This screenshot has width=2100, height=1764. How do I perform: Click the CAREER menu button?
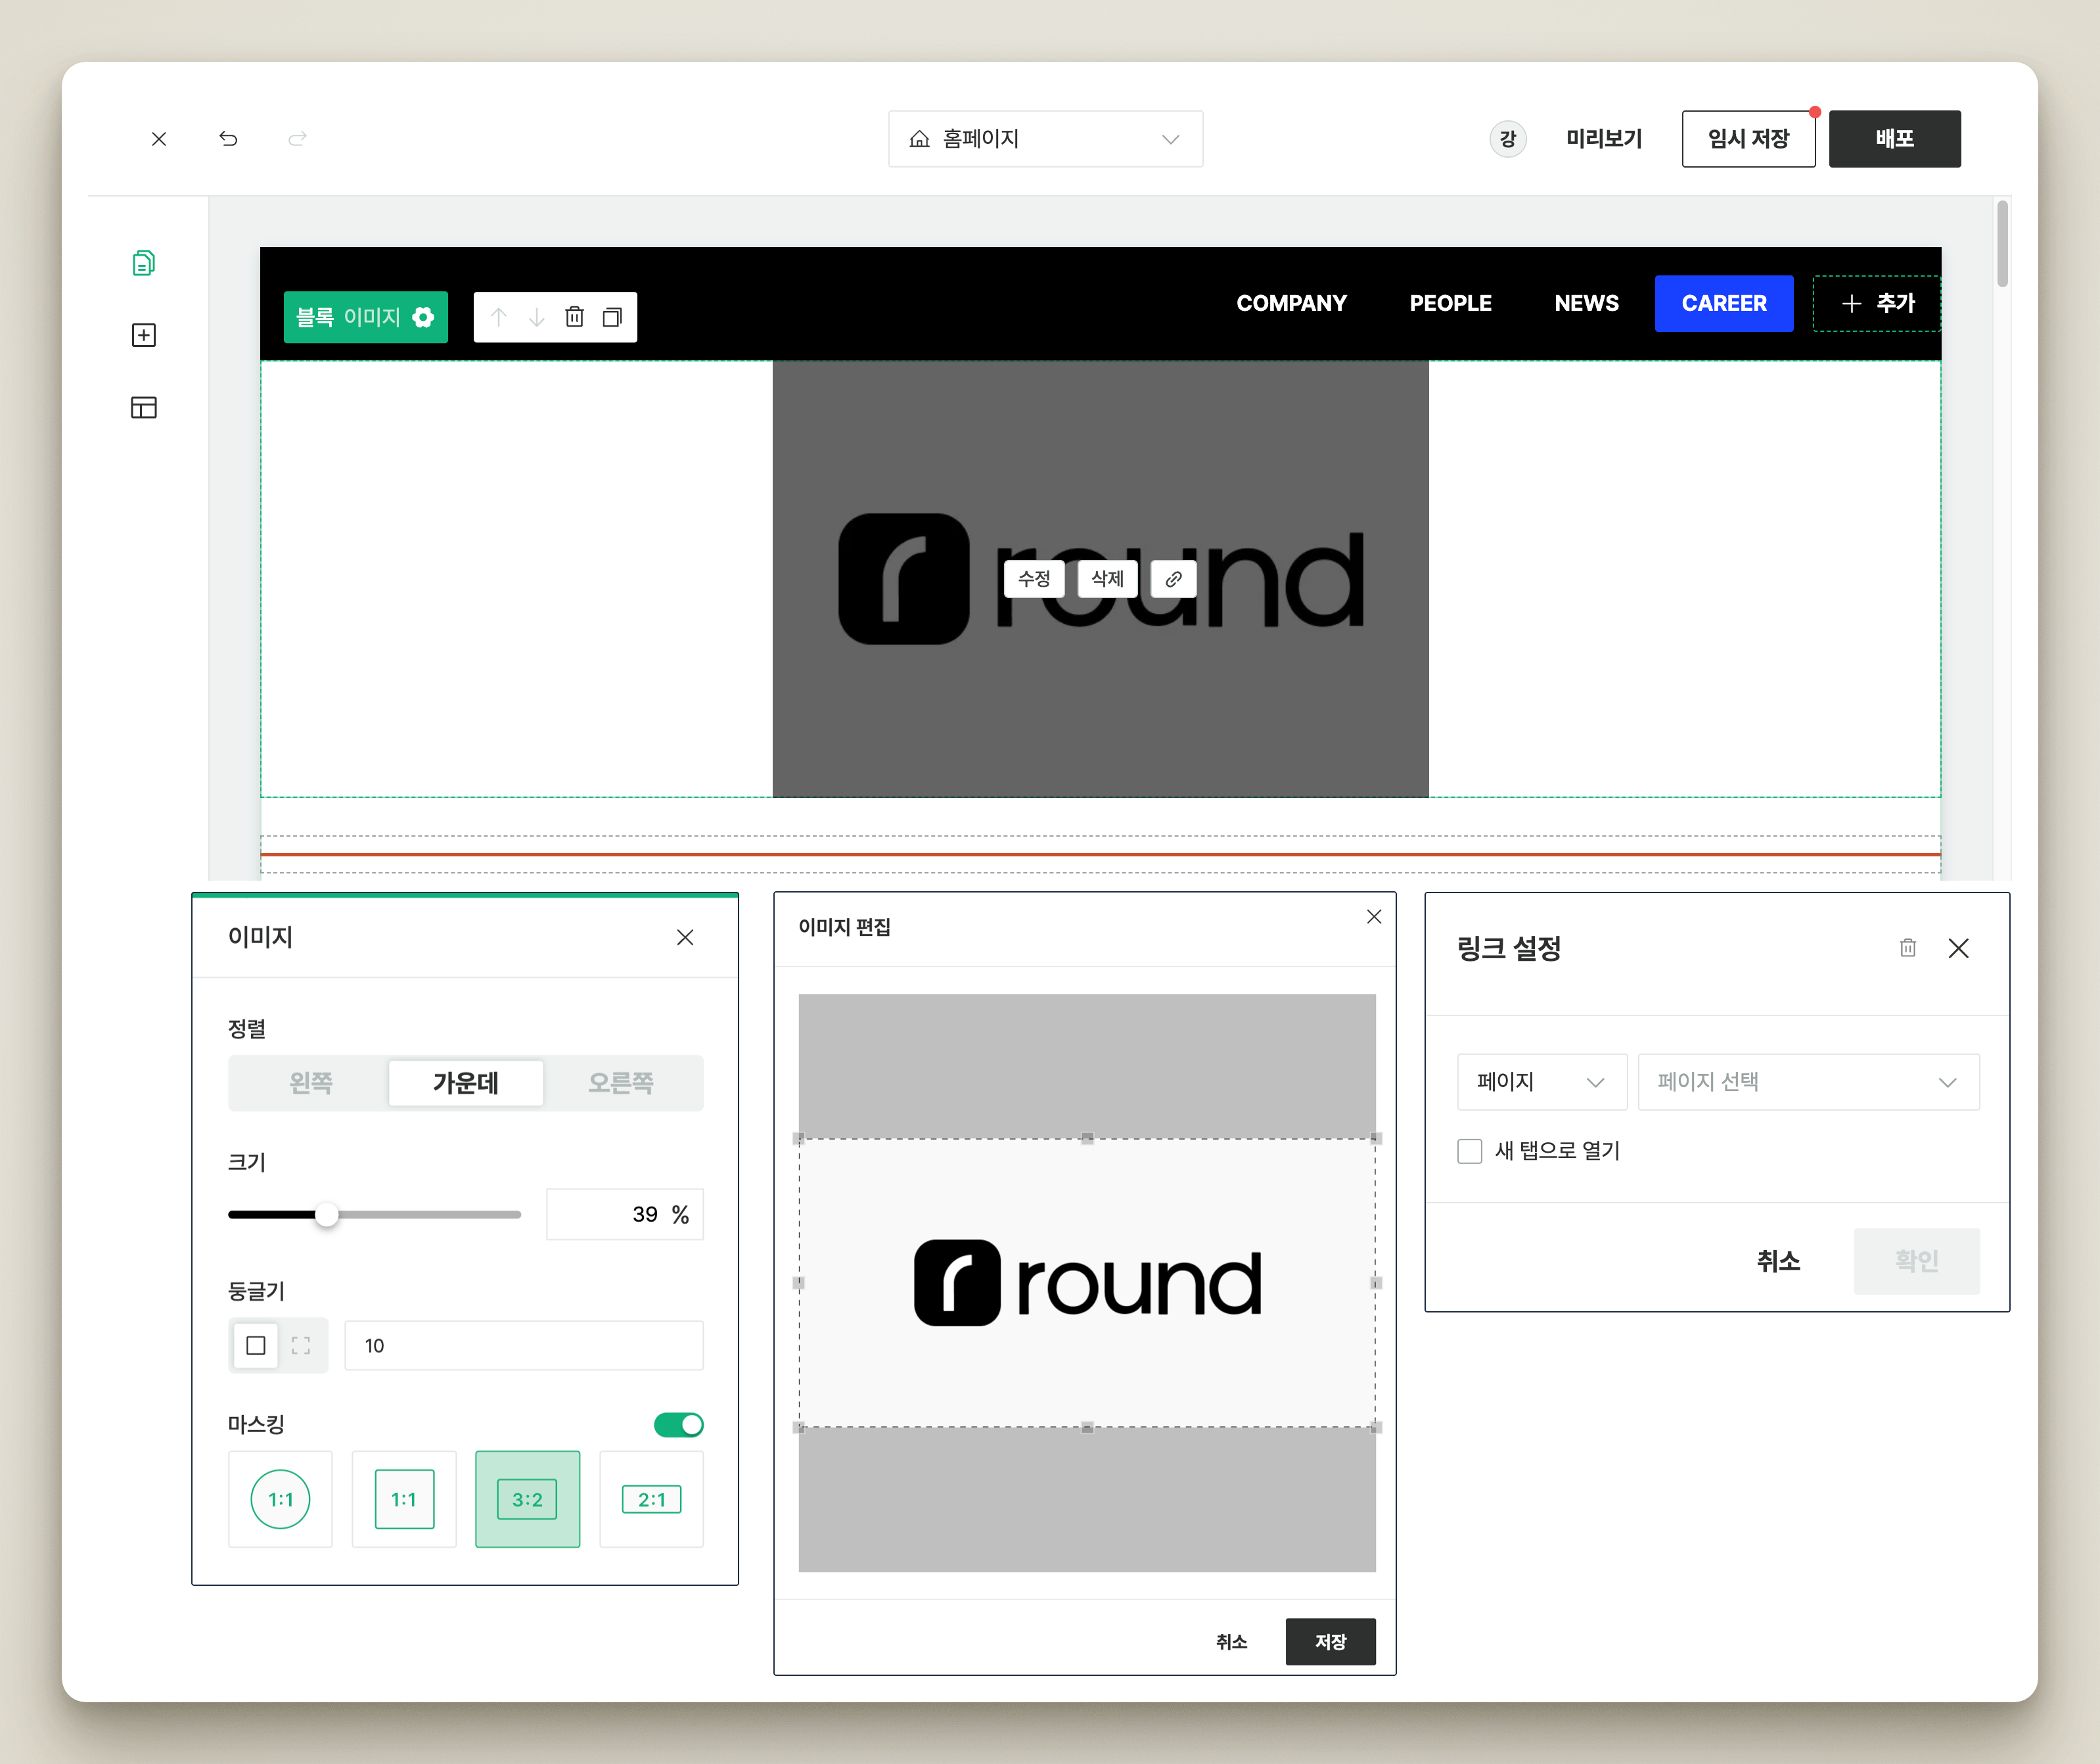pyautogui.click(x=1724, y=303)
